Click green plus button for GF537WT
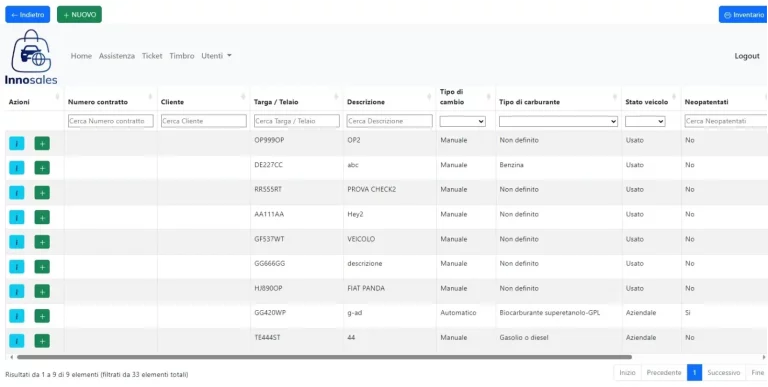 pyautogui.click(x=42, y=242)
